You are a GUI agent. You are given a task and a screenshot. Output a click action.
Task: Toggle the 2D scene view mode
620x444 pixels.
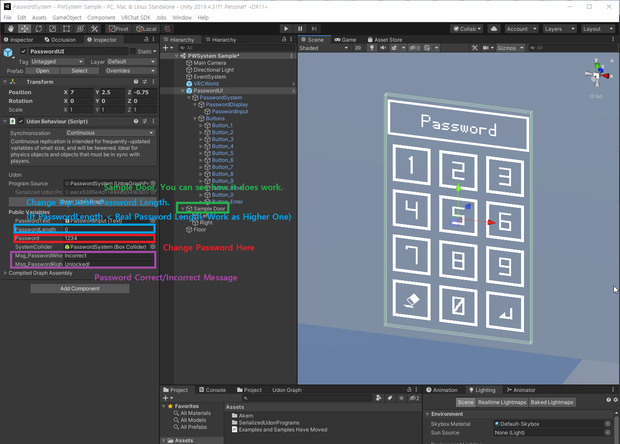point(358,48)
